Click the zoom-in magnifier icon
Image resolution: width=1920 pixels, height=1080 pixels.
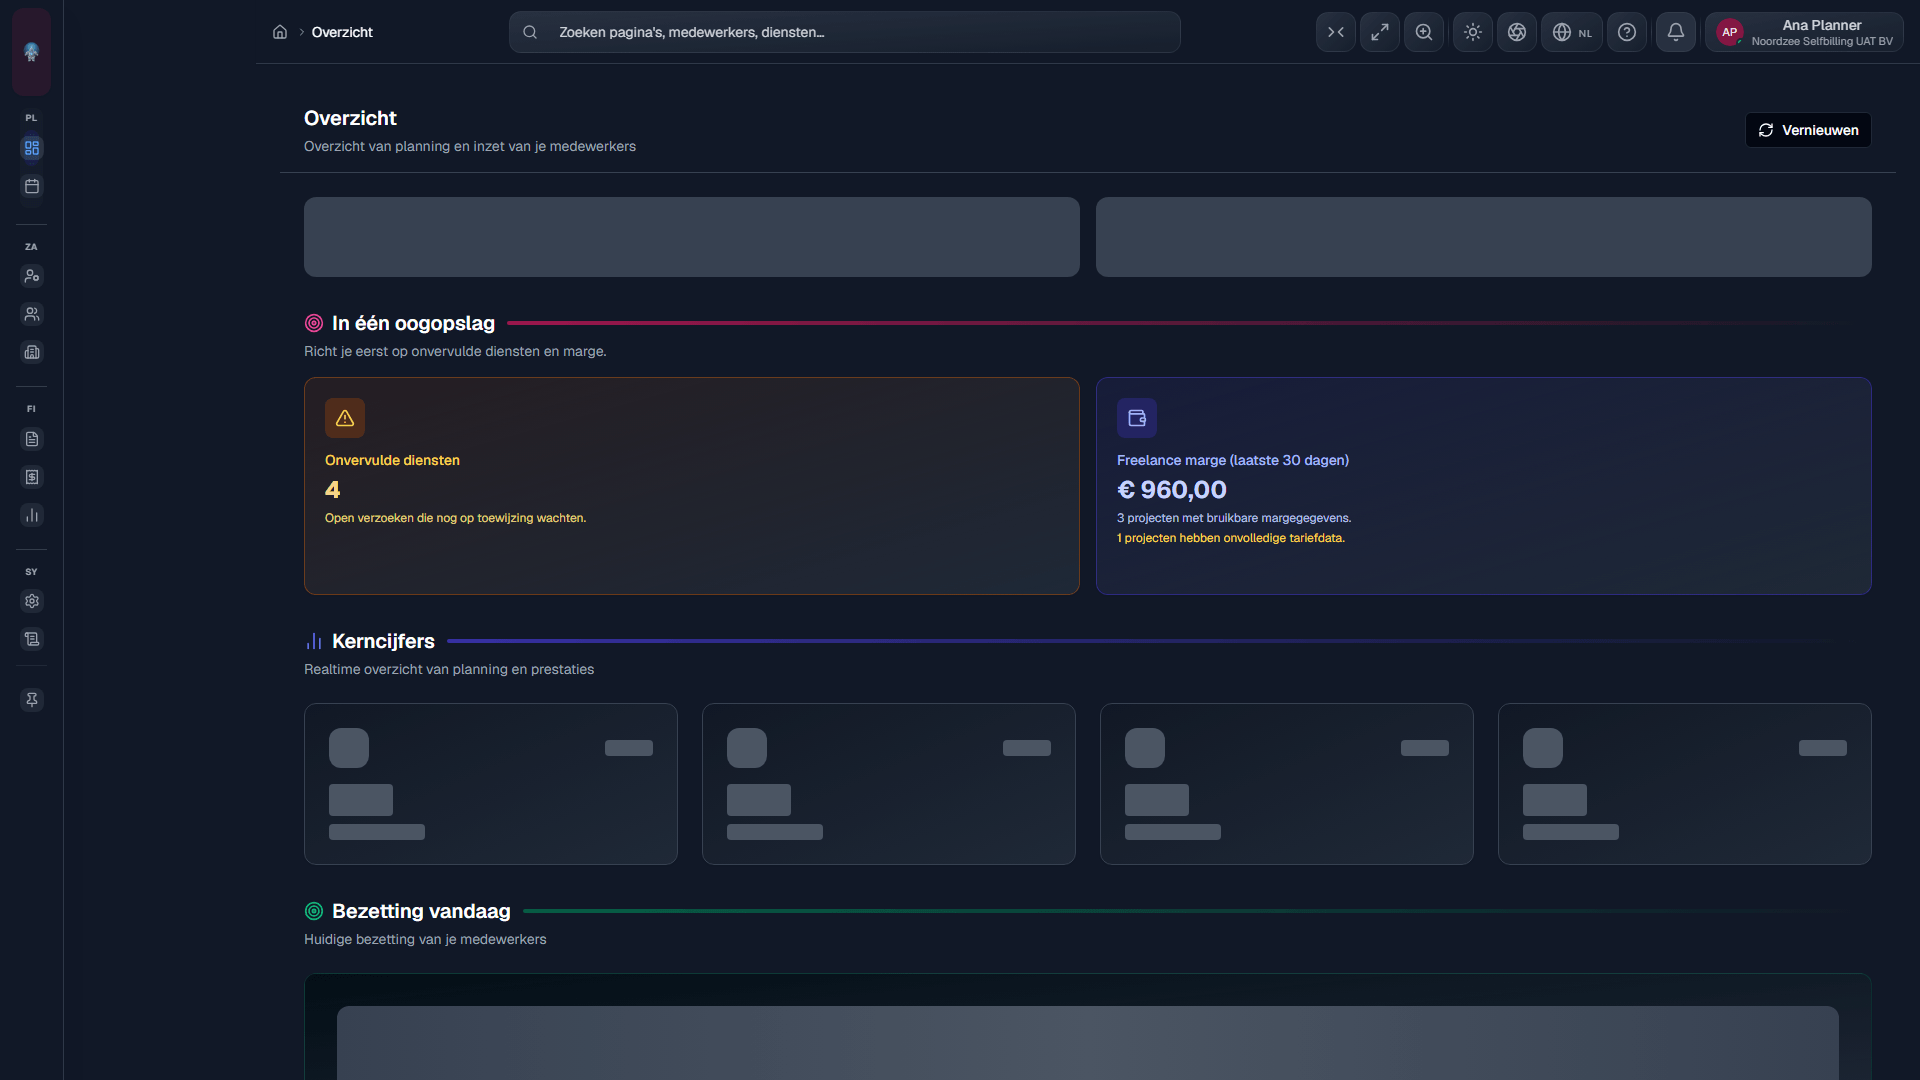pos(1424,32)
